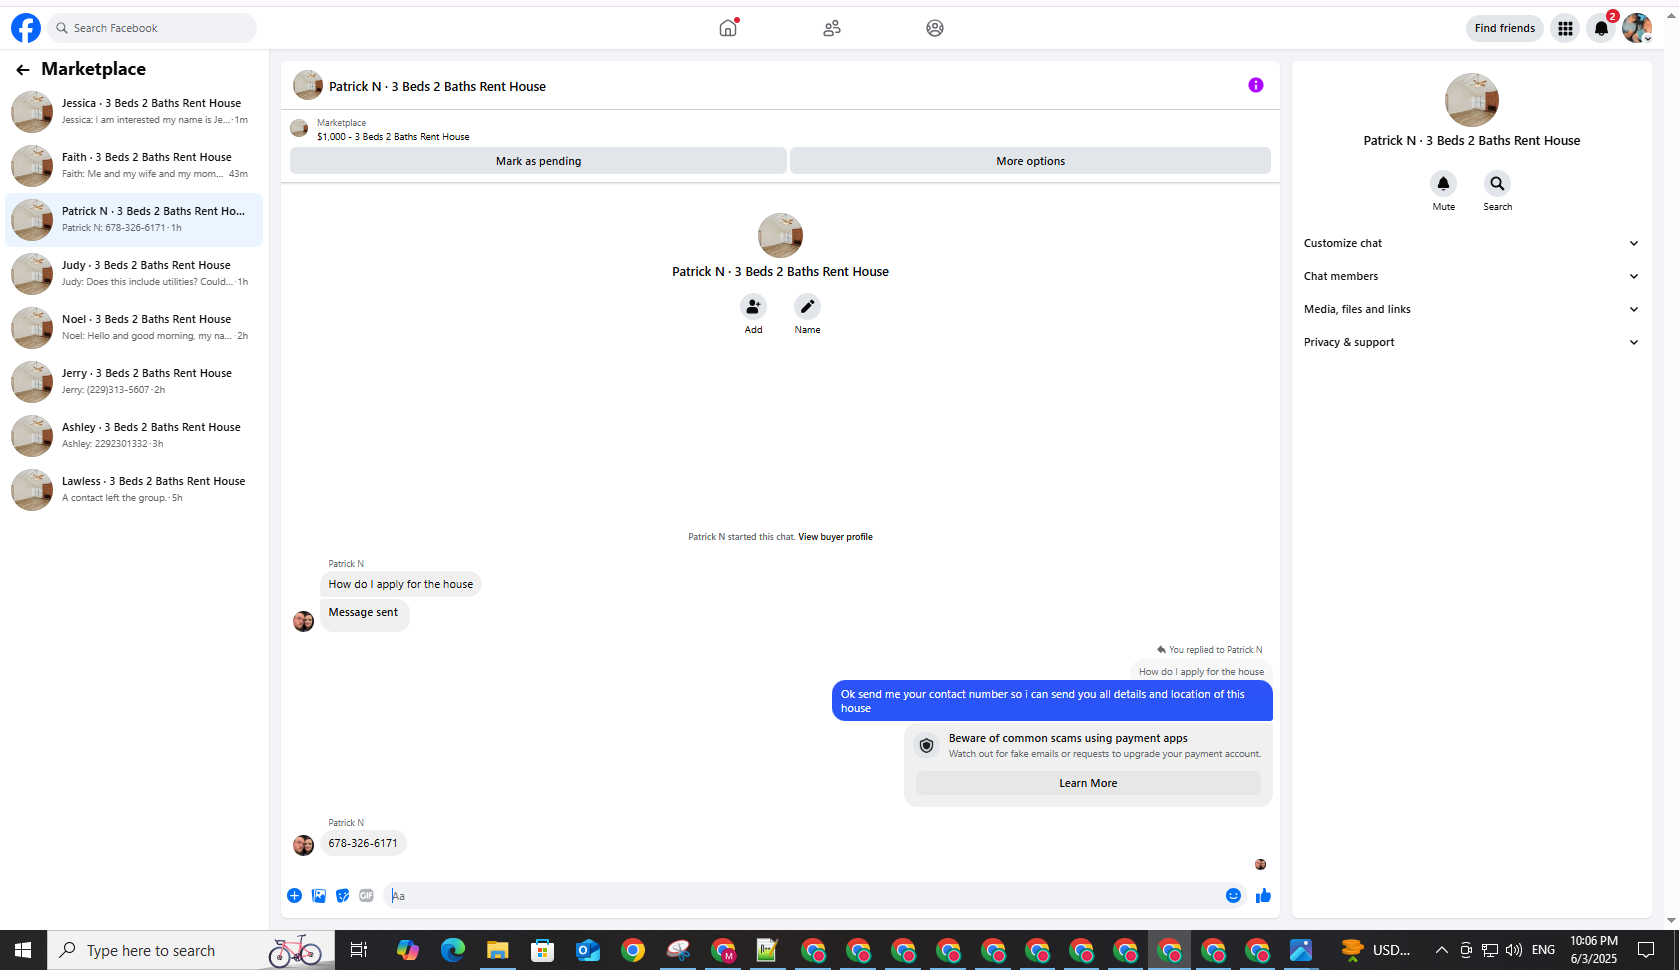Image resolution: width=1679 pixels, height=970 pixels.
Task: Click the phone number message 678-326-6171
Action: [363, 843]
